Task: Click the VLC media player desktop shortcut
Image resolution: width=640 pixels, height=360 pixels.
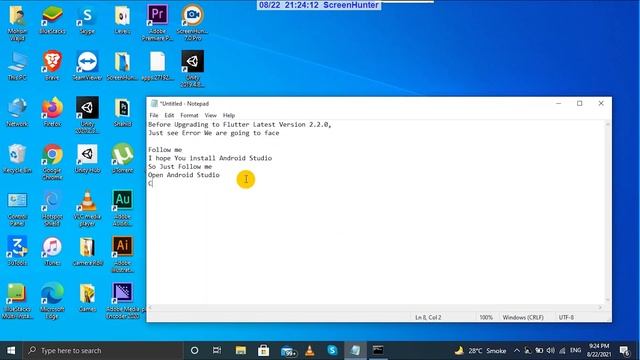Action: (87, 208)
